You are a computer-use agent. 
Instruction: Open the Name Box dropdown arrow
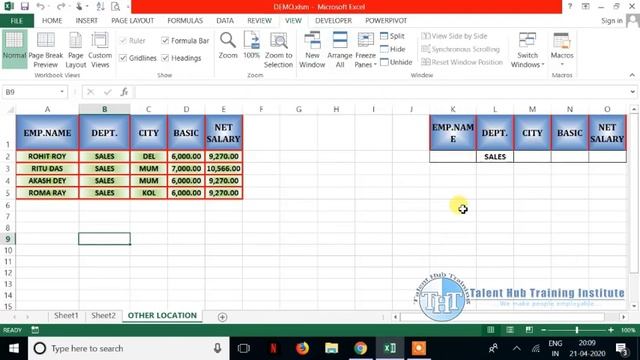click(62, 92)
